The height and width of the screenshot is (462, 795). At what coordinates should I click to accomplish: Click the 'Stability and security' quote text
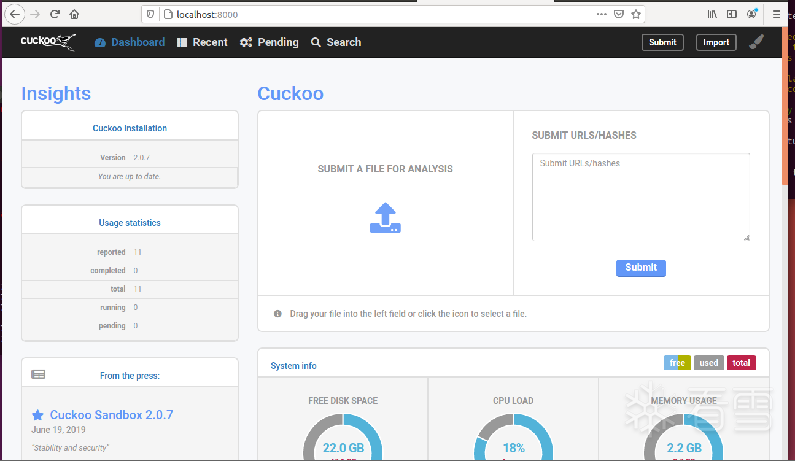point(70,448)
